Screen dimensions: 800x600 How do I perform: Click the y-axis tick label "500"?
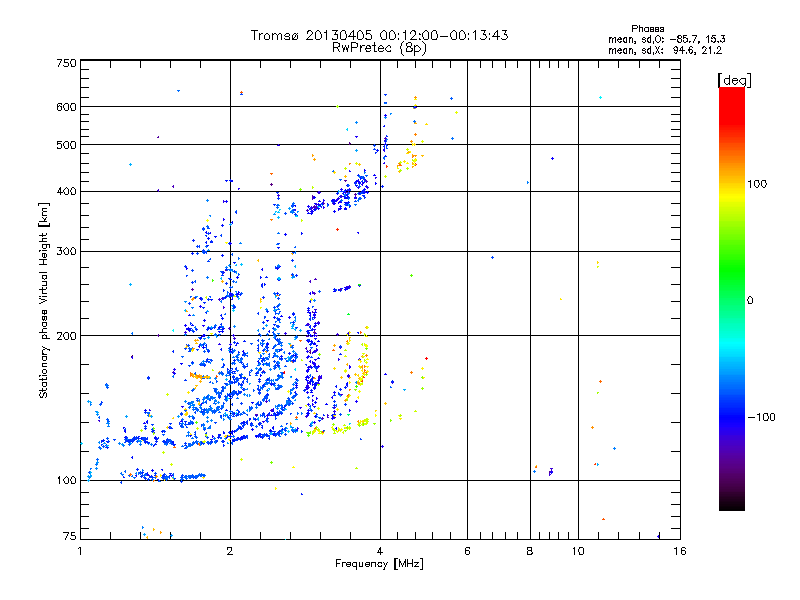(66, 145)
